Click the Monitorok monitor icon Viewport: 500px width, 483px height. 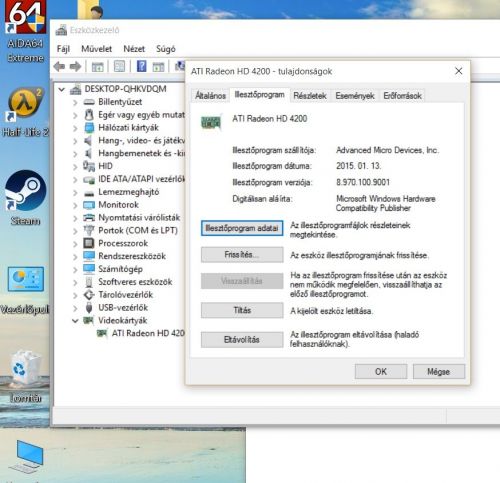(89, 205)
